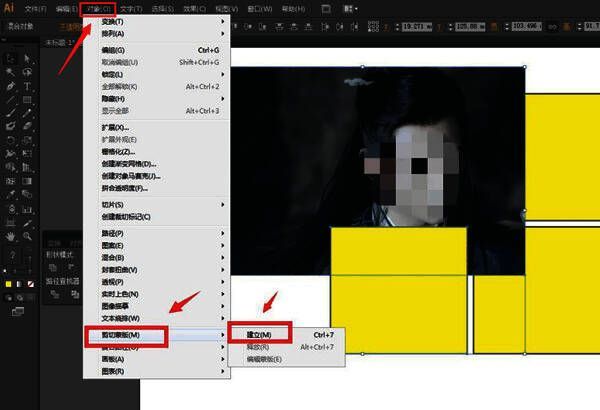
Task: Select the Mesh tool
Action: pos(10,181)
